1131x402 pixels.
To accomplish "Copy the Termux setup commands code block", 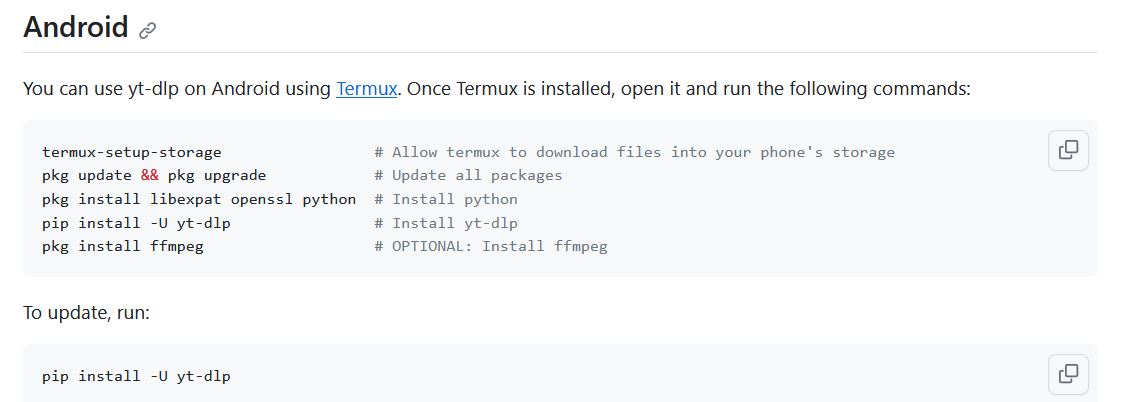I will (1068, 150).
